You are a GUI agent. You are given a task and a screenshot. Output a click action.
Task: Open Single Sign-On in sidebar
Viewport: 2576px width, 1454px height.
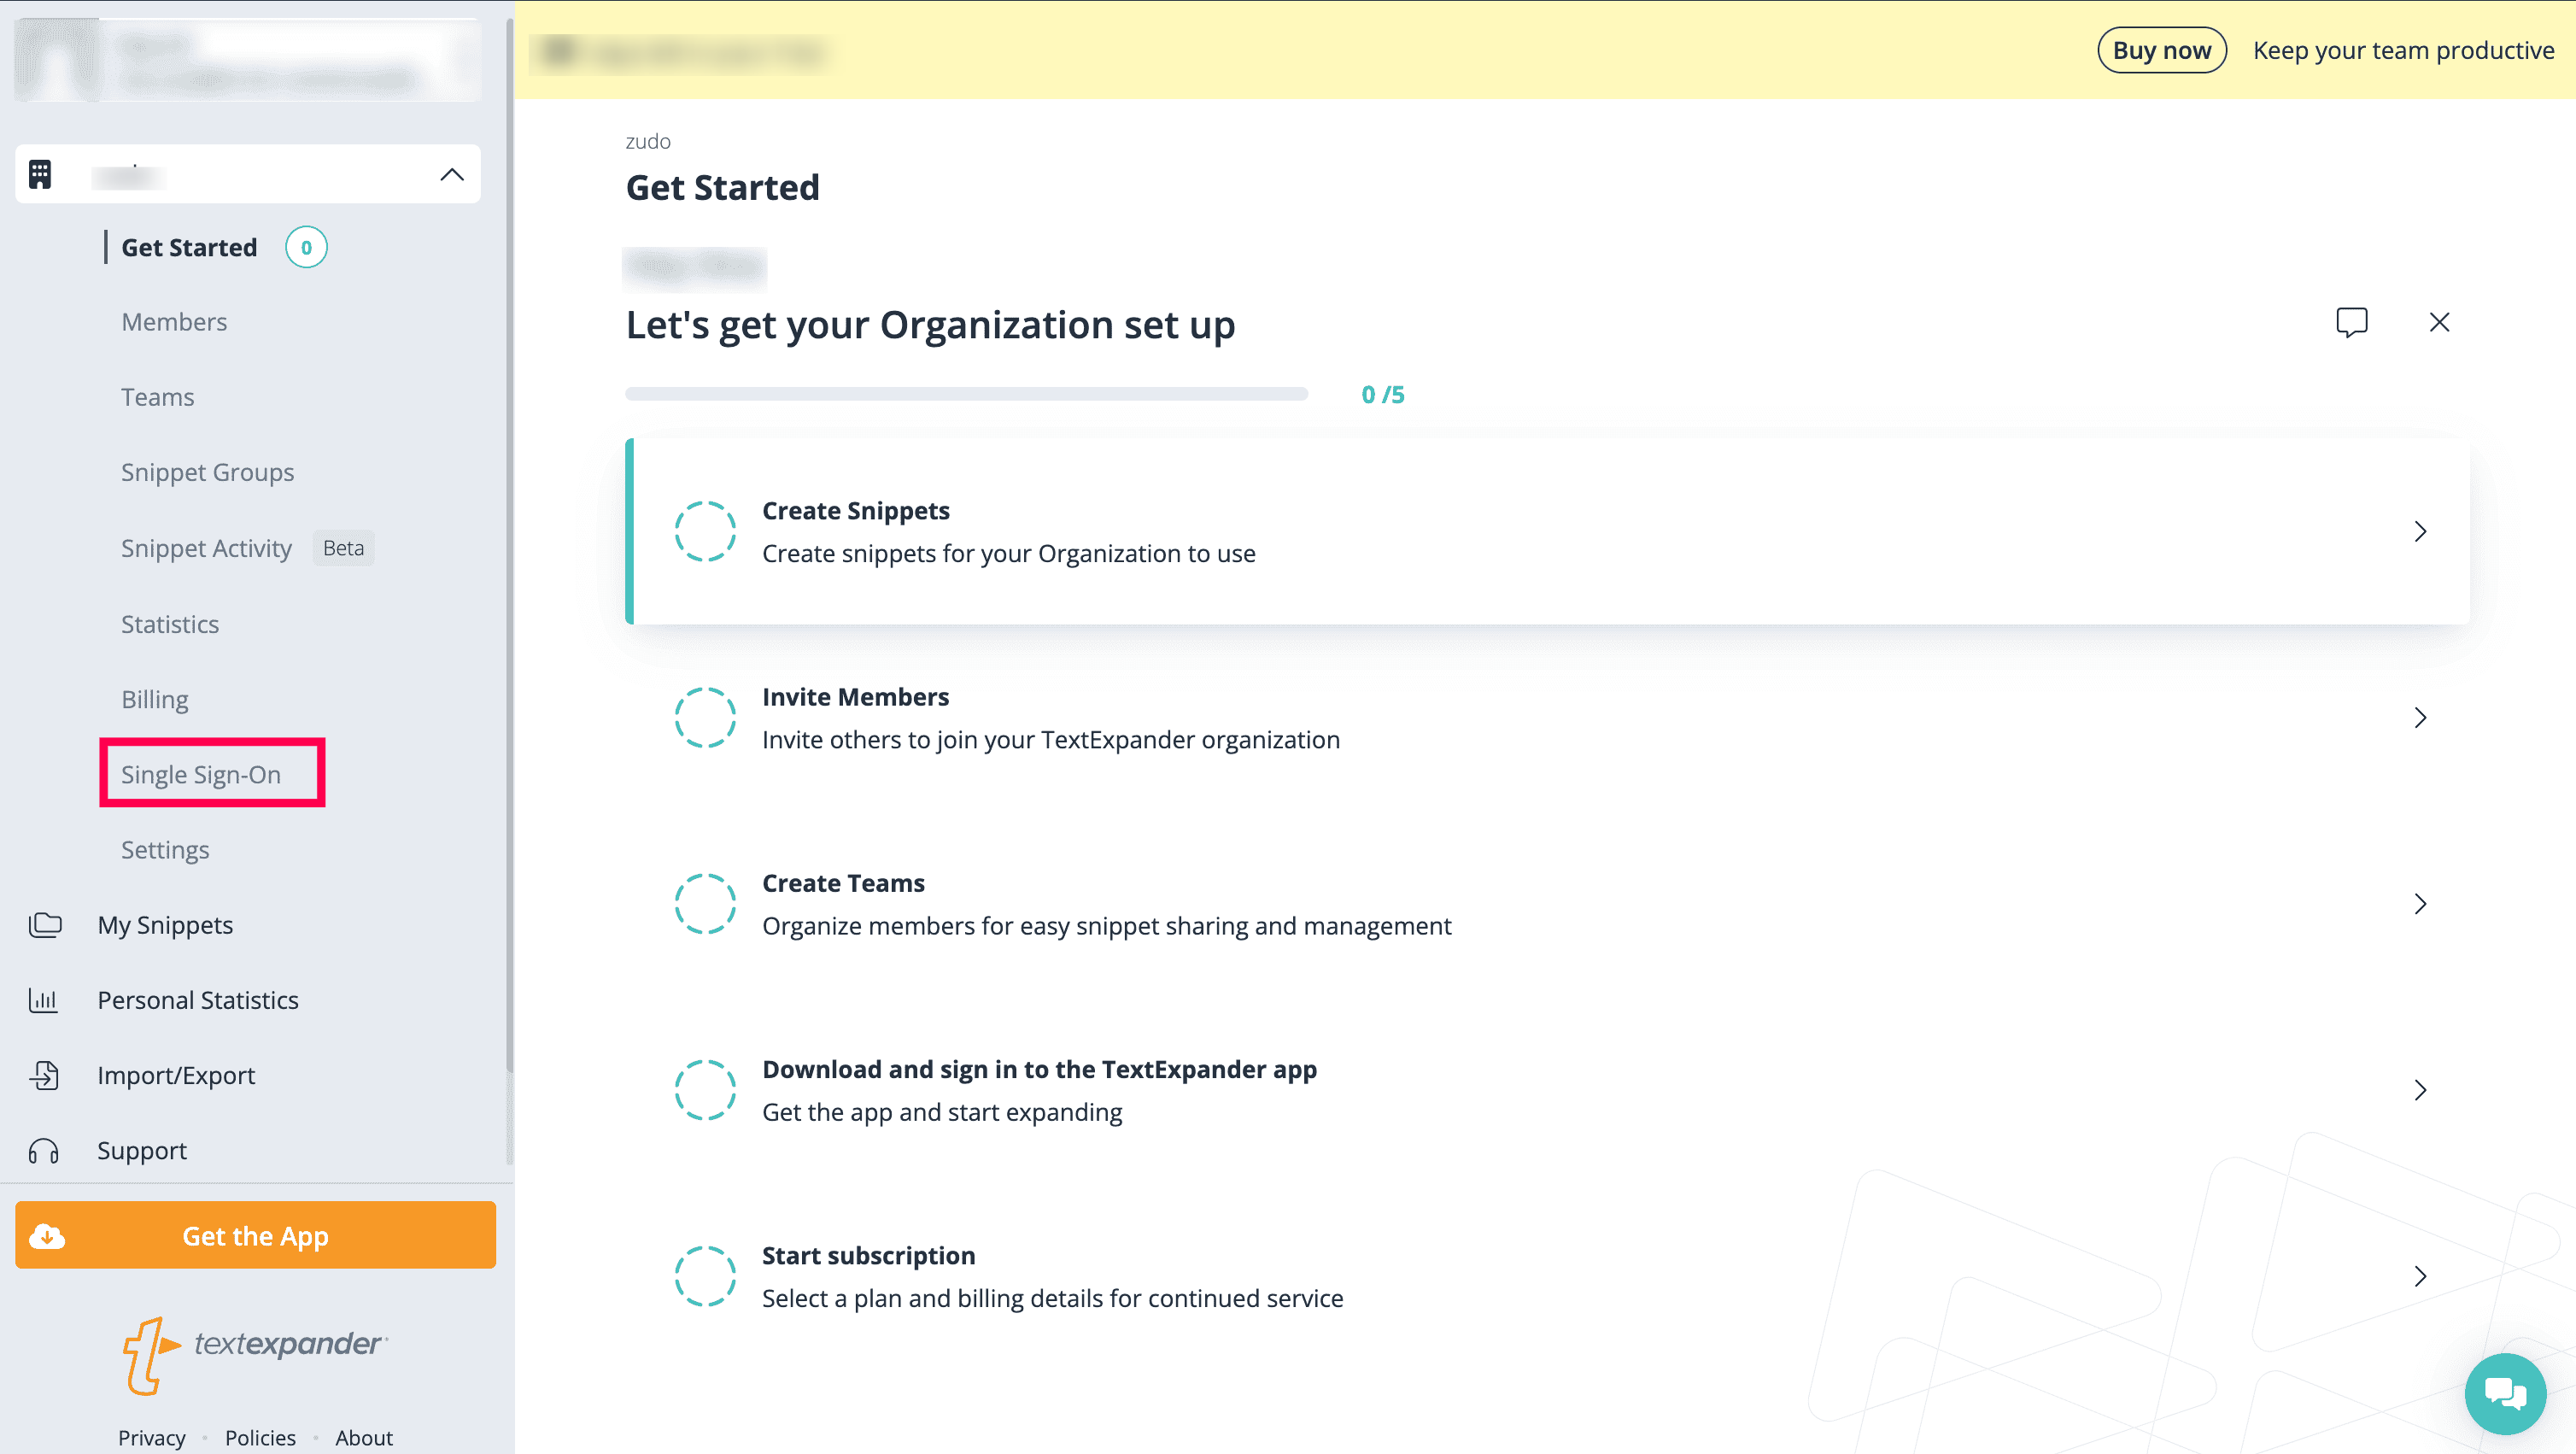click(201, 774)
